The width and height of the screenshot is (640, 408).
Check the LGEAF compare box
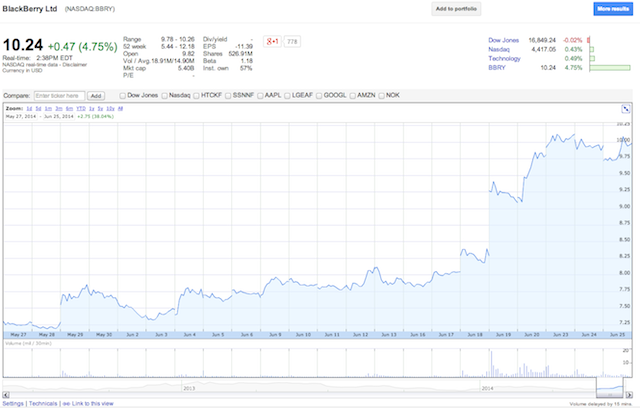pyautogui.click(x=287, y=95)
